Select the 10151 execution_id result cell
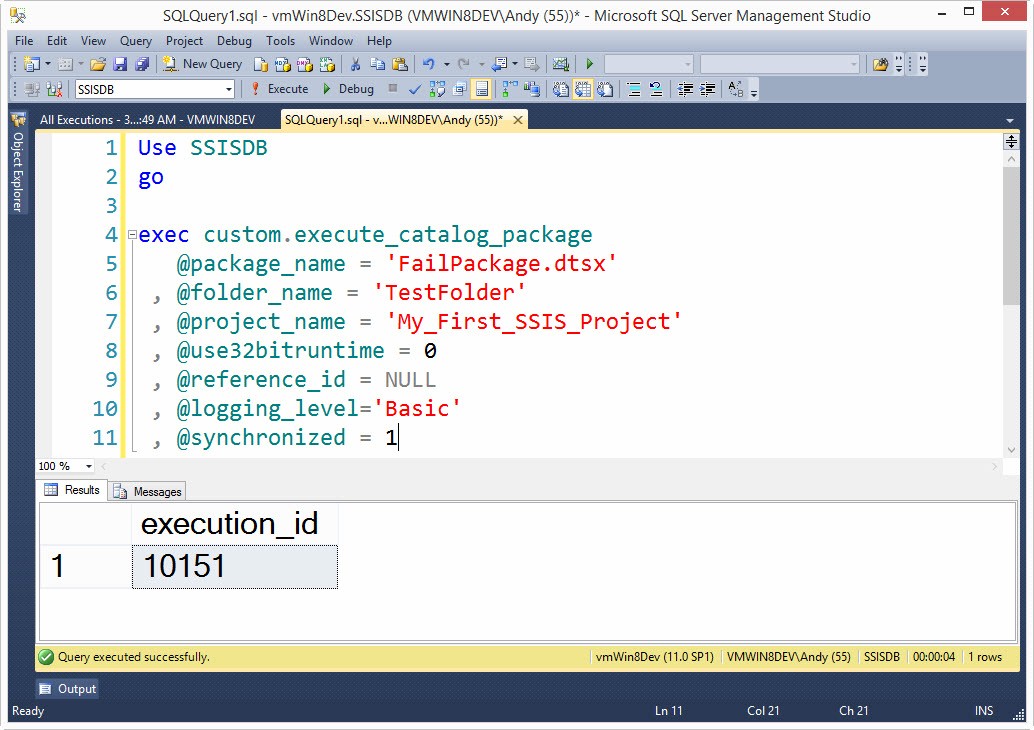 point(234,567)
